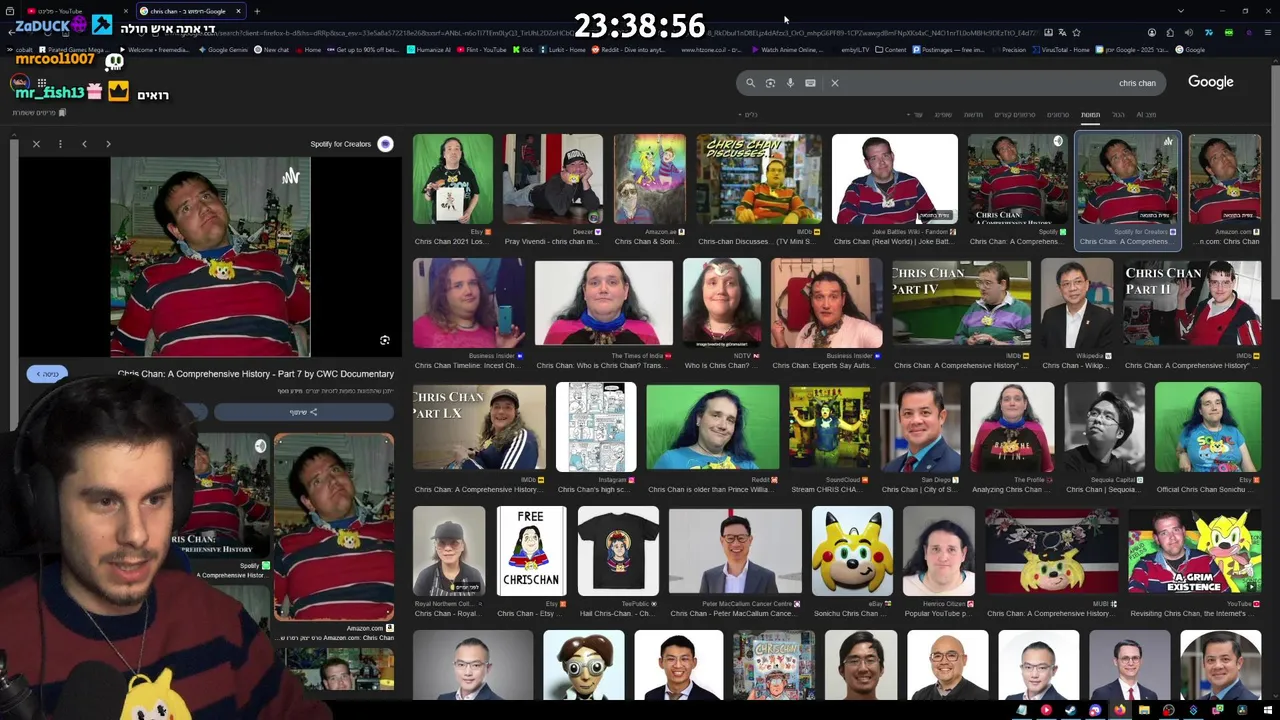Open a new browser tab with plus button

[257, 11]
